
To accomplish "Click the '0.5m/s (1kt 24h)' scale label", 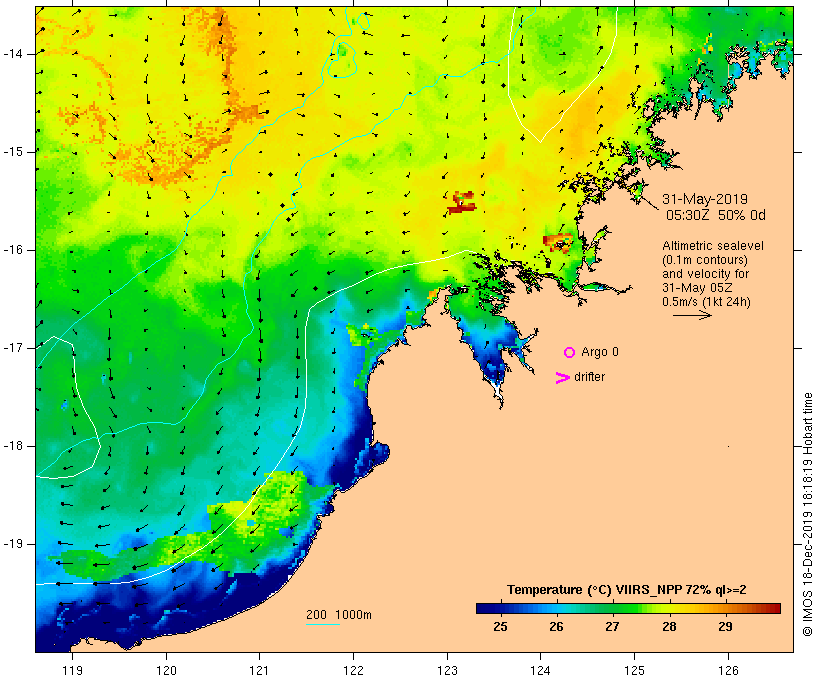I will pos(706,302).
